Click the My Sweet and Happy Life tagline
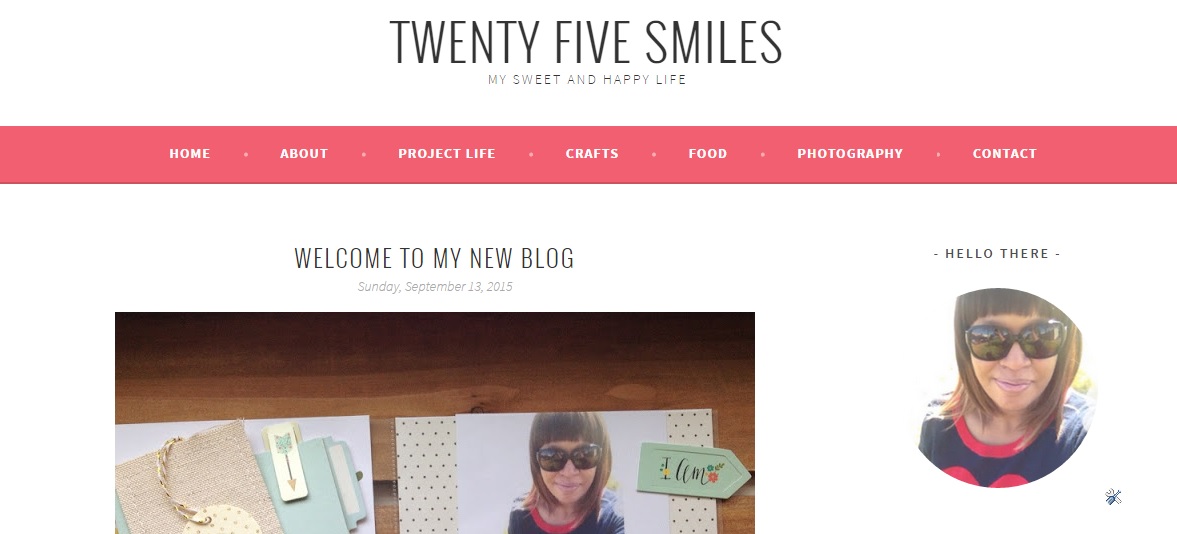This screenshot has height=534, width=1177. 587,79
